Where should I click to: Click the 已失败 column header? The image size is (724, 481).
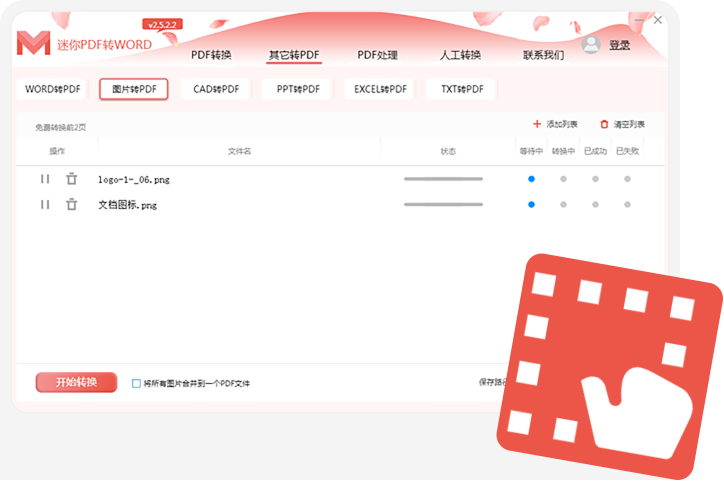(627, 151)
